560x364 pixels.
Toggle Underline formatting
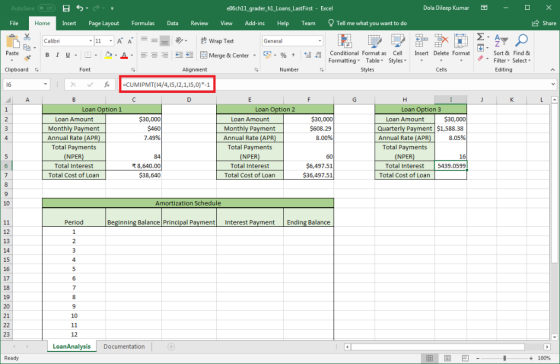pyautogui.click(x=68, y=55)
